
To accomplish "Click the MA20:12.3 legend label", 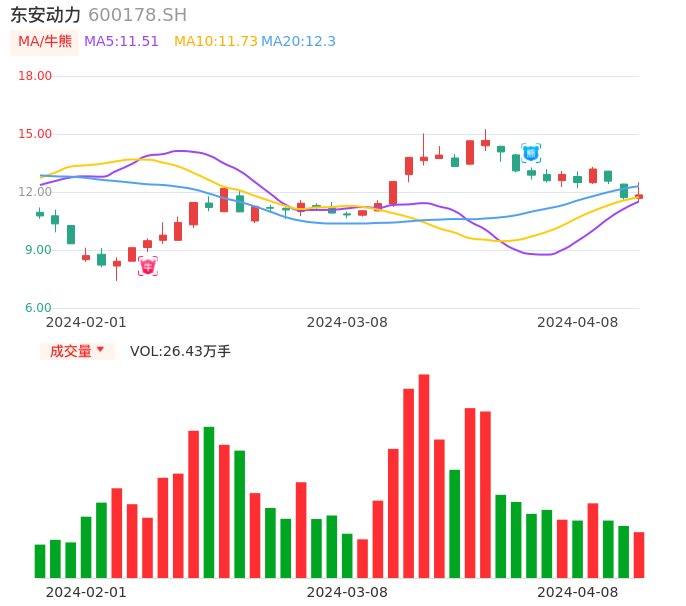I will click(298, 41).
